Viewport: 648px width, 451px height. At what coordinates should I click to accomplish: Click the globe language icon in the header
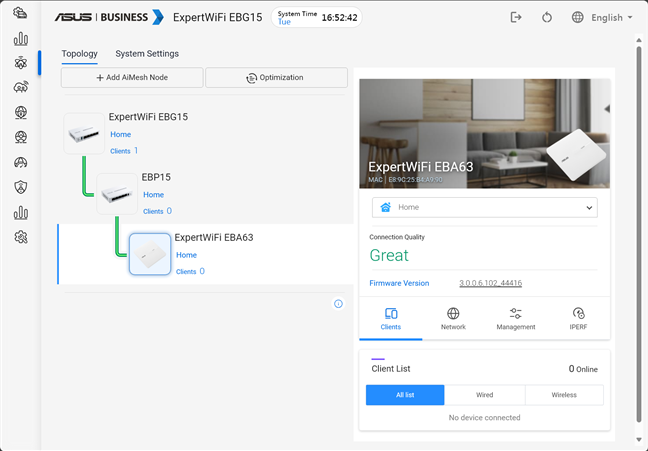[577, 17]
